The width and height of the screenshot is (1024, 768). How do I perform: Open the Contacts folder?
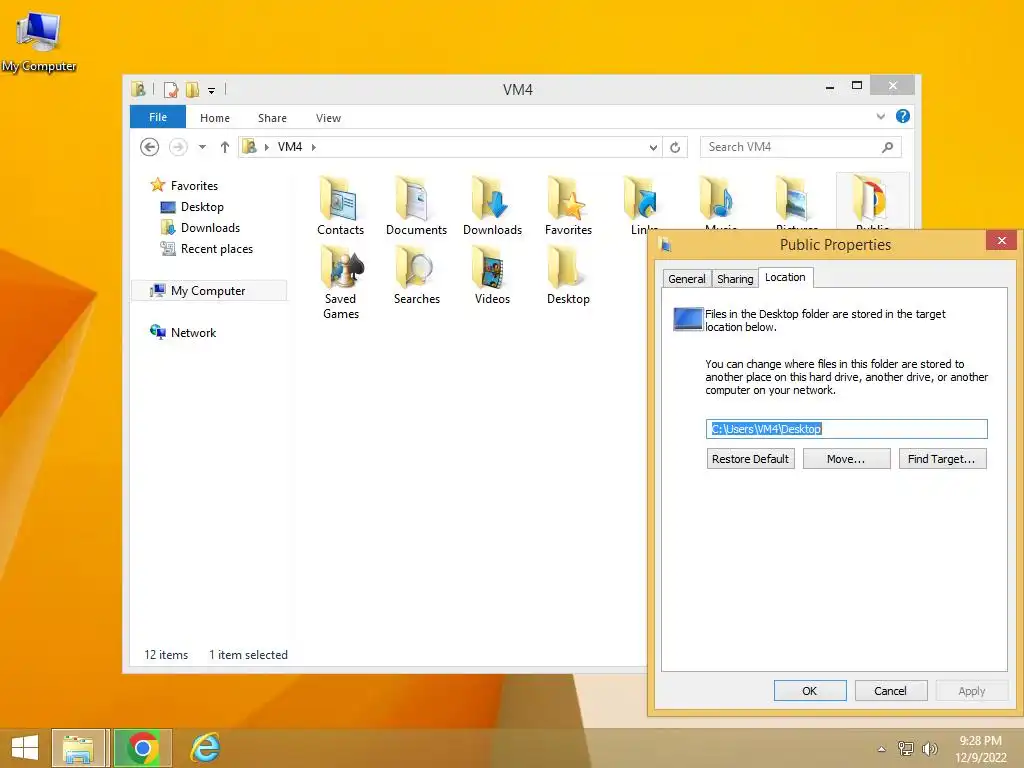(340, 205)
